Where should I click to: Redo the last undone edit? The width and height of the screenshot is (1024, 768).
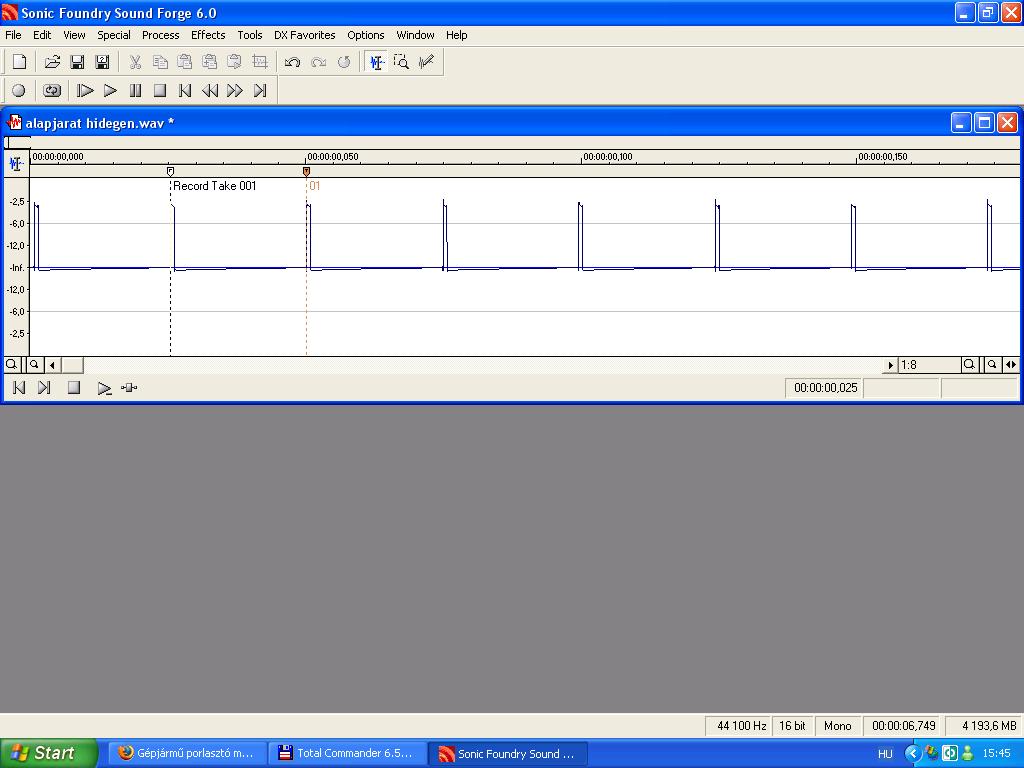(x=318, y=62)
